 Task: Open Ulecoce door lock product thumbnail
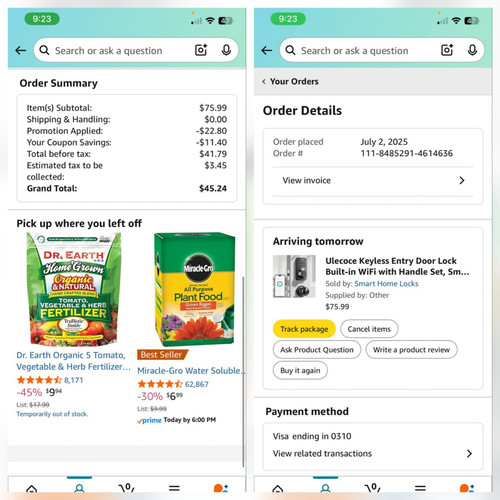coord(294,276)
